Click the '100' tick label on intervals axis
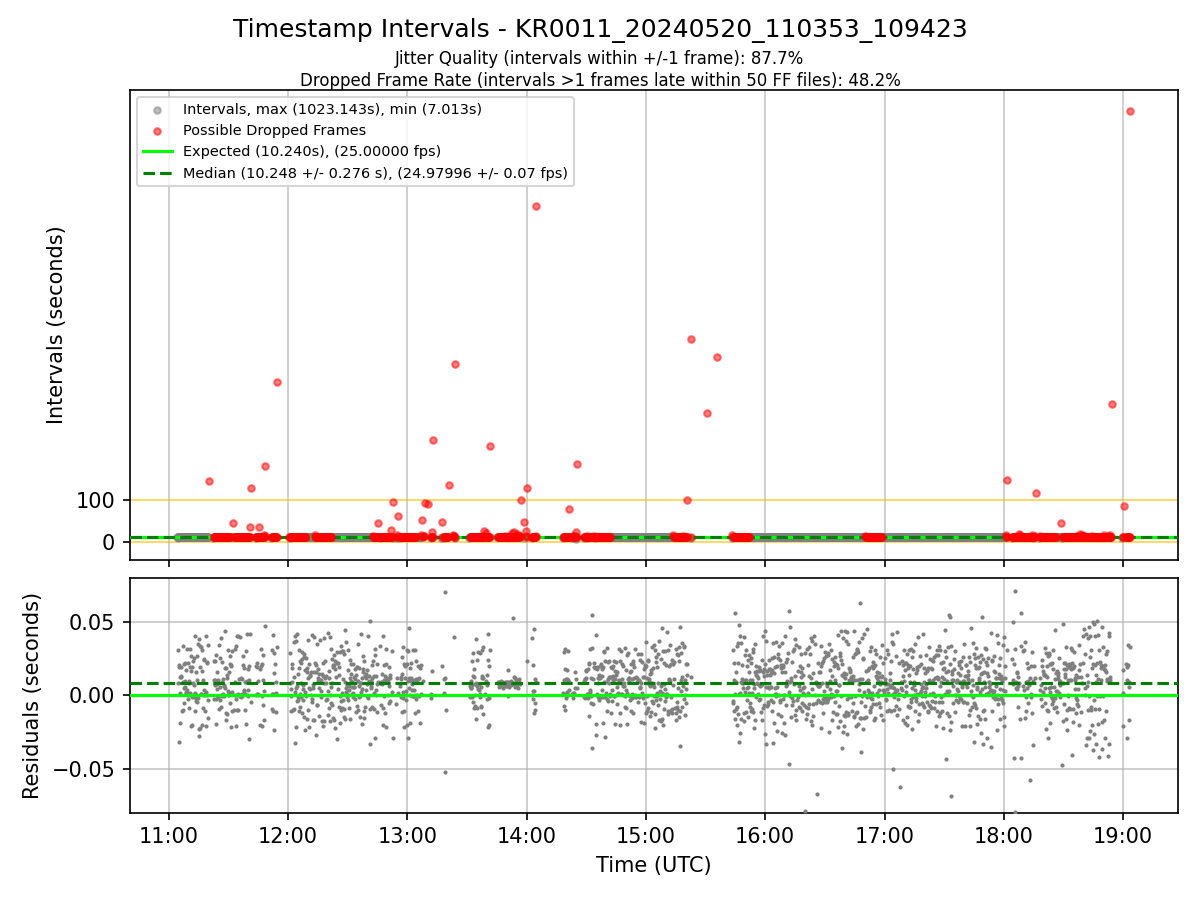The image size is (1200, 900). tap(96, 500)
